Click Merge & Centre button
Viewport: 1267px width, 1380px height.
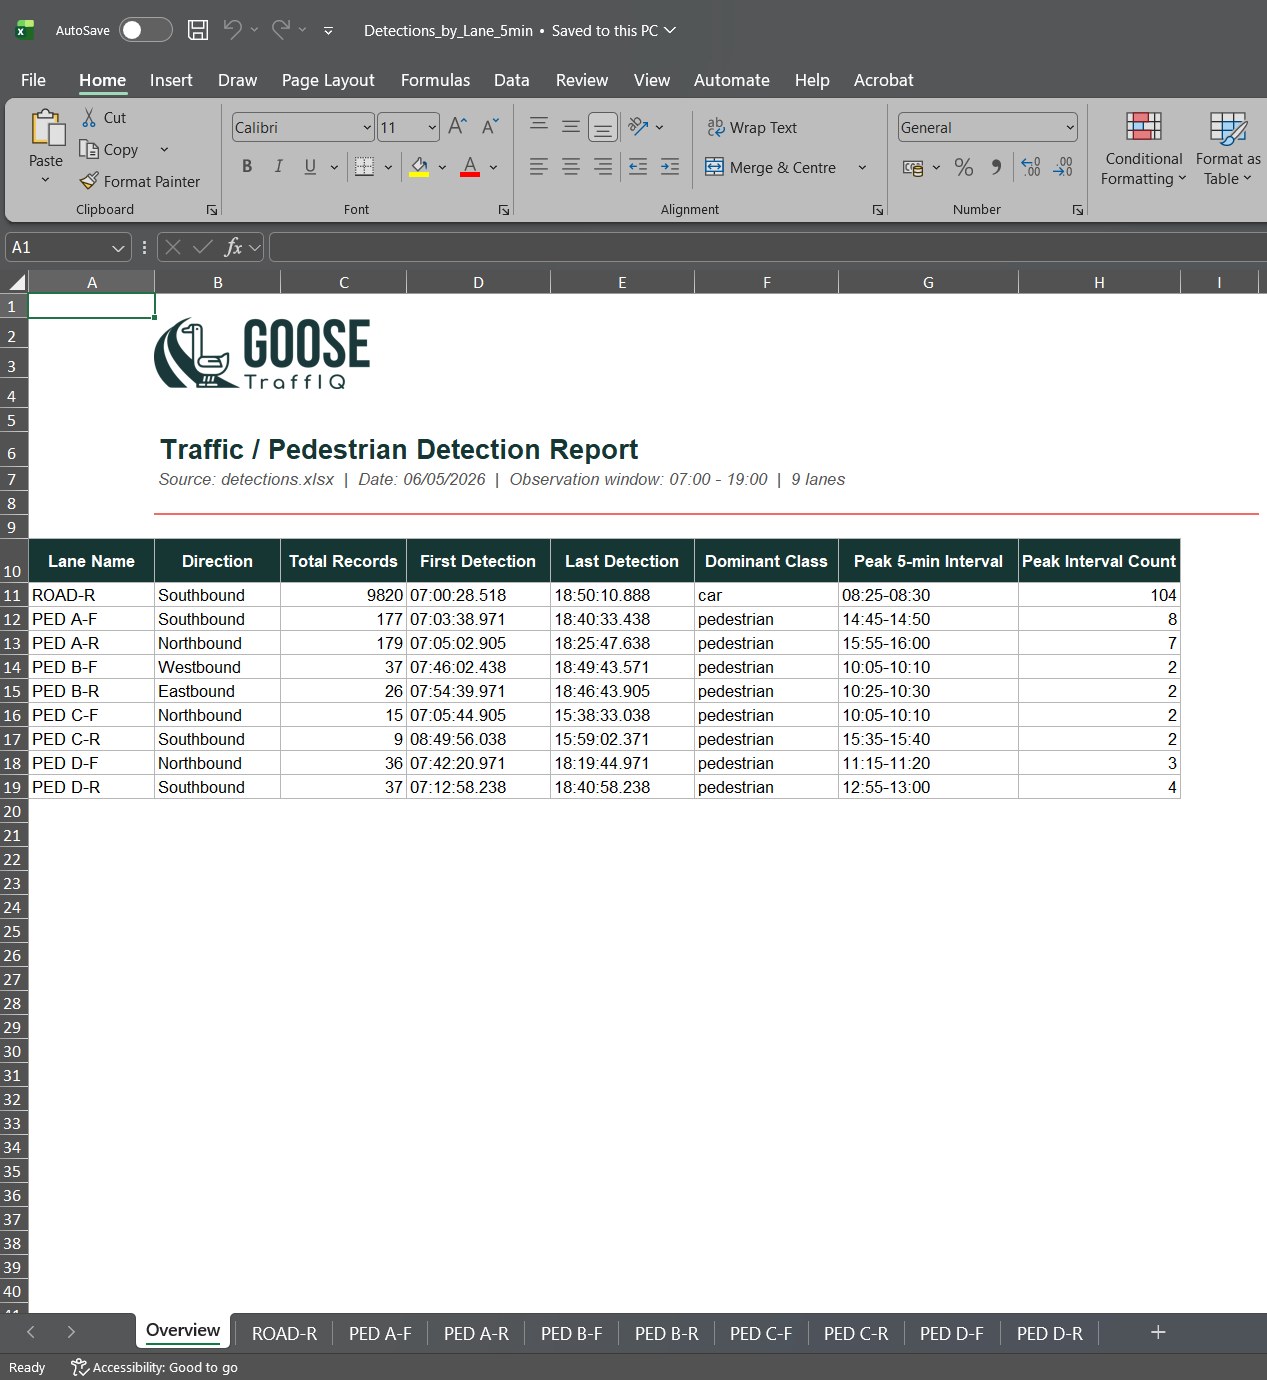click(x=771, y=167)
